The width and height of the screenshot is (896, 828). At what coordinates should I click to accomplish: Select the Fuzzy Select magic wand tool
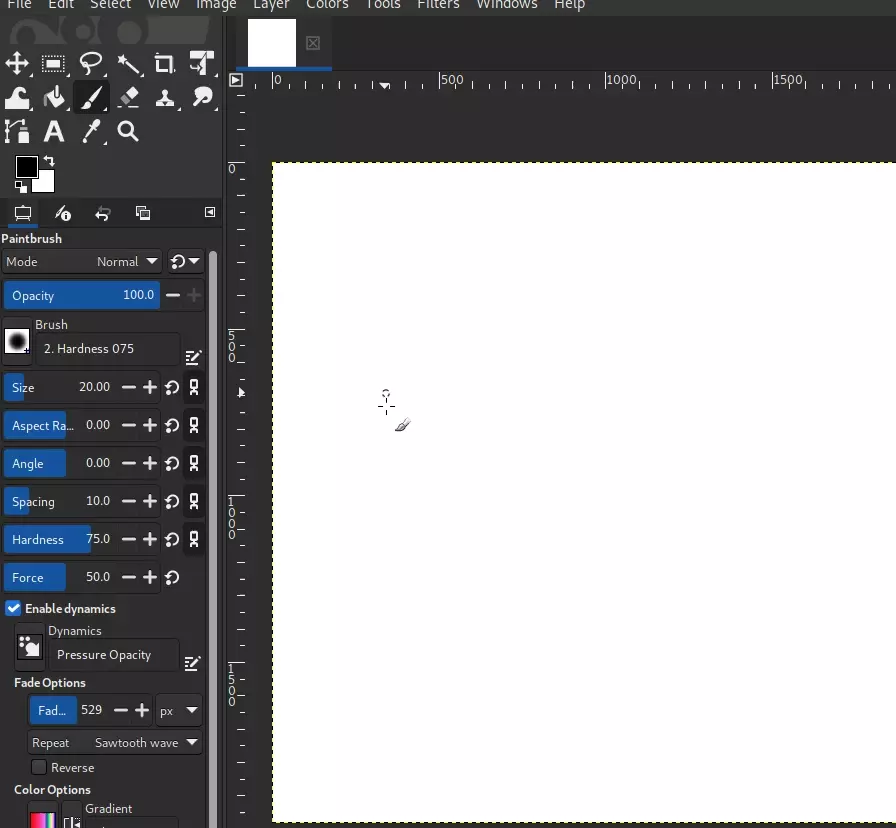pos(129,64)
